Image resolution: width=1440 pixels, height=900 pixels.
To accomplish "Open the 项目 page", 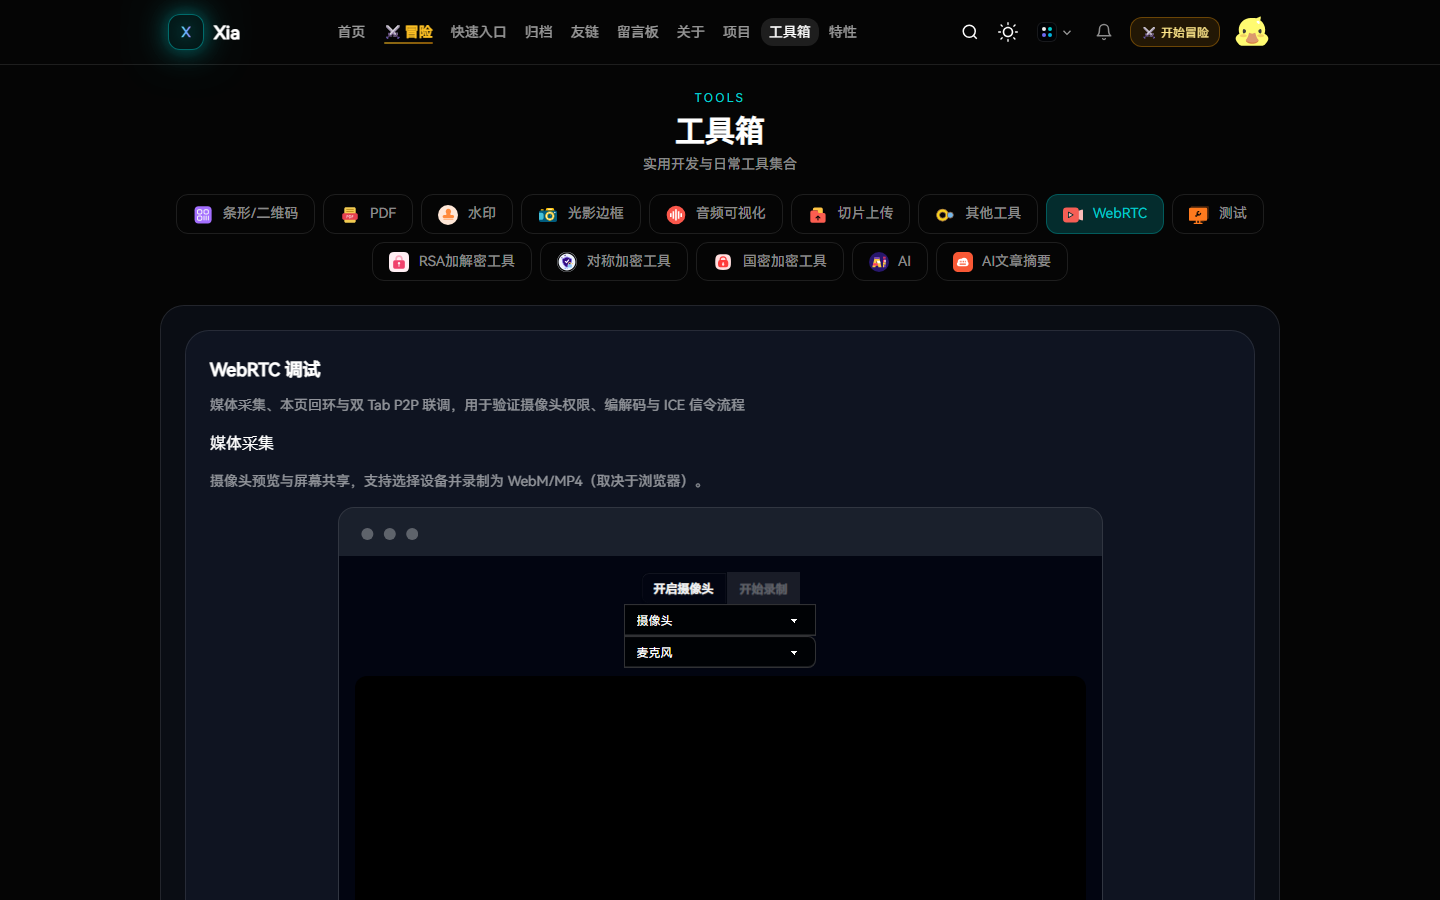I will (737, 32).
